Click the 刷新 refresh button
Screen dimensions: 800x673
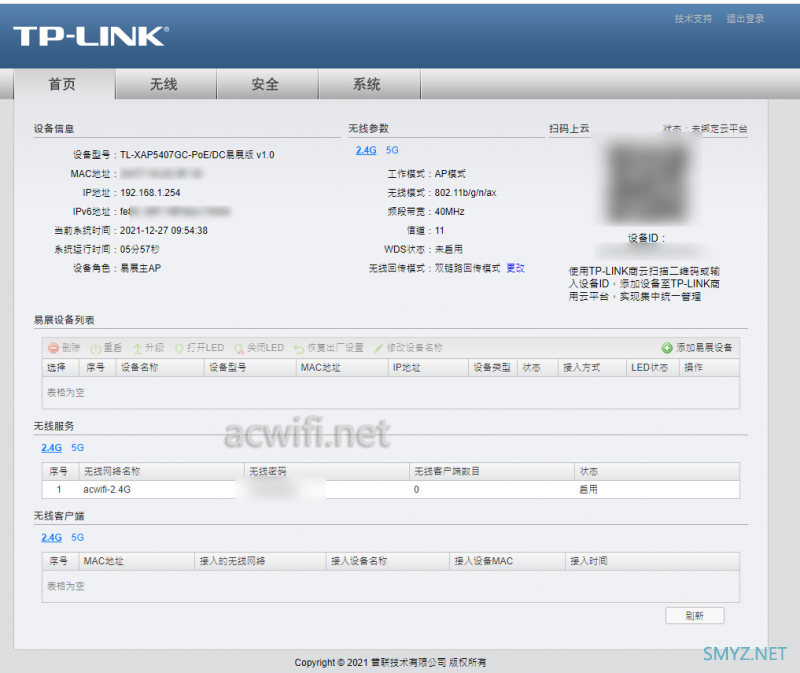[x=694, y=616]
